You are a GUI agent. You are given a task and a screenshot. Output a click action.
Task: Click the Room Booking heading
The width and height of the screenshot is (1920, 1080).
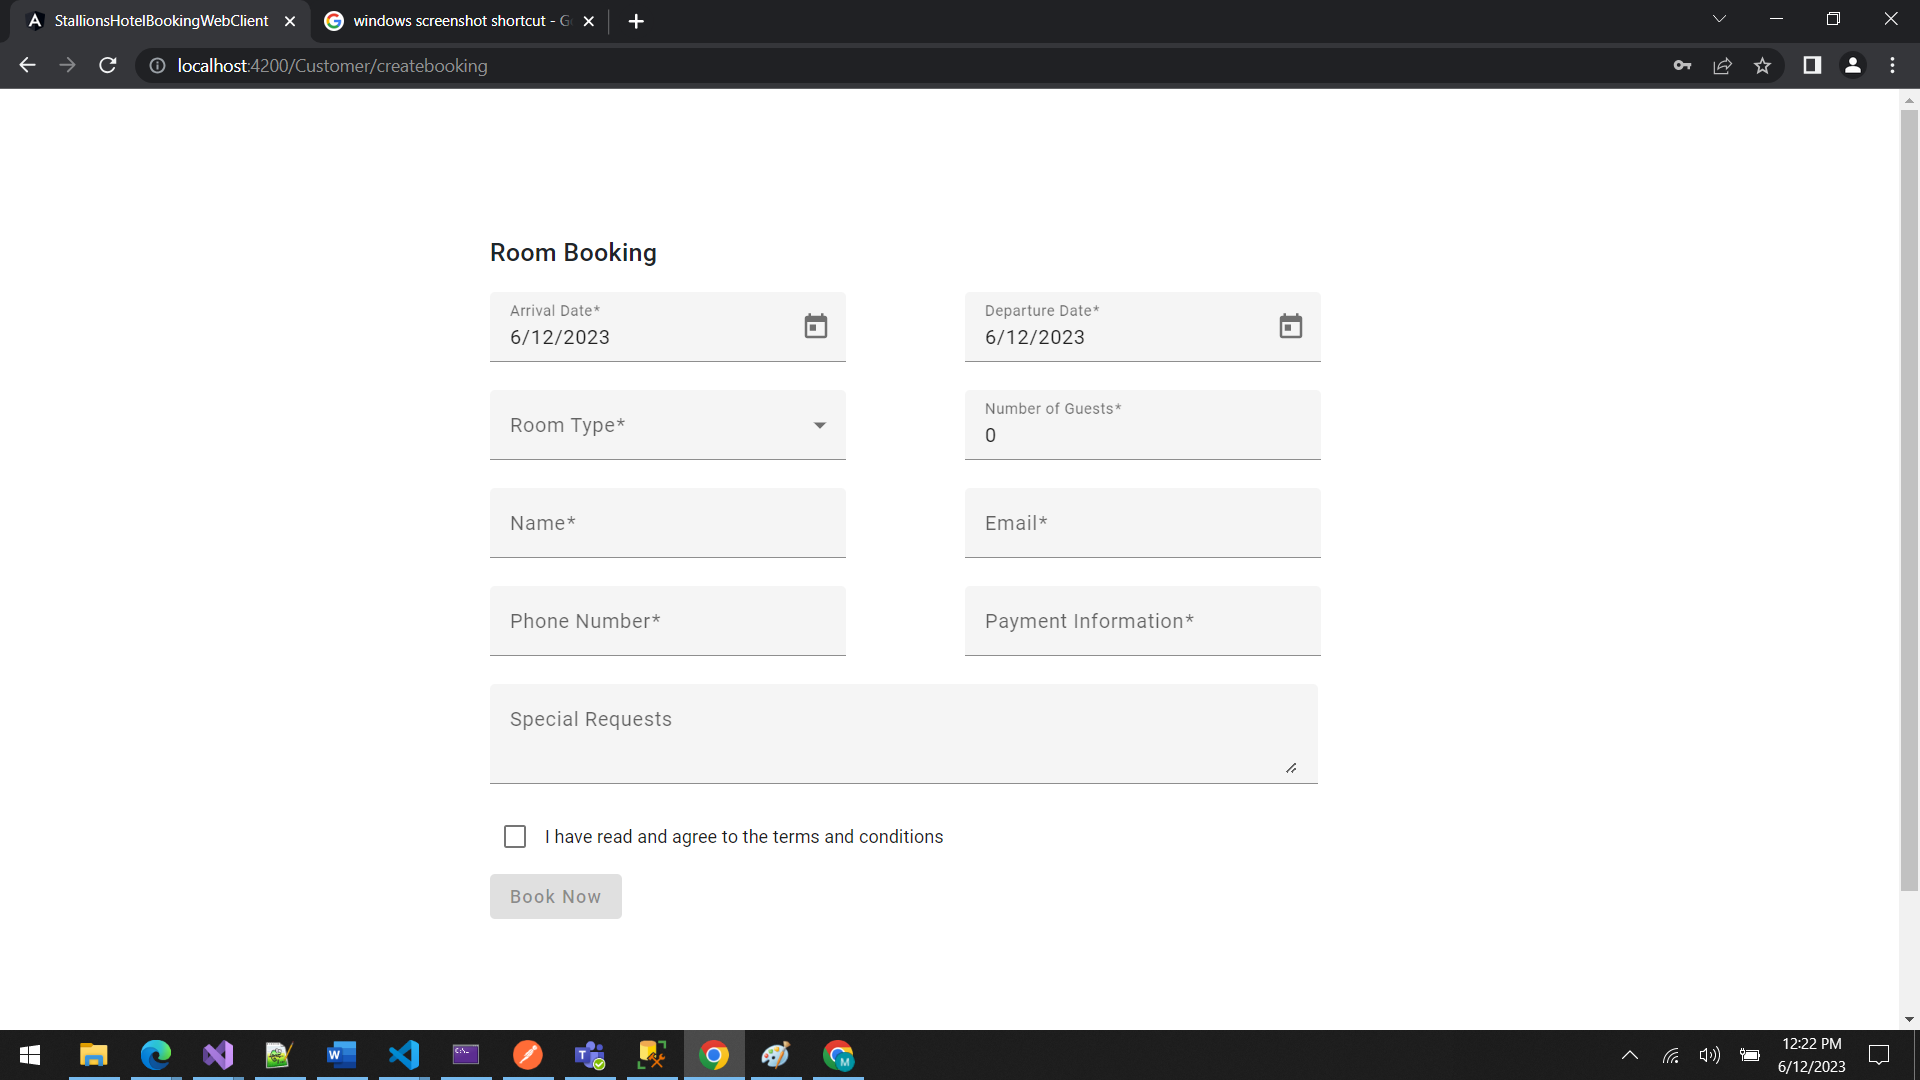573,253
